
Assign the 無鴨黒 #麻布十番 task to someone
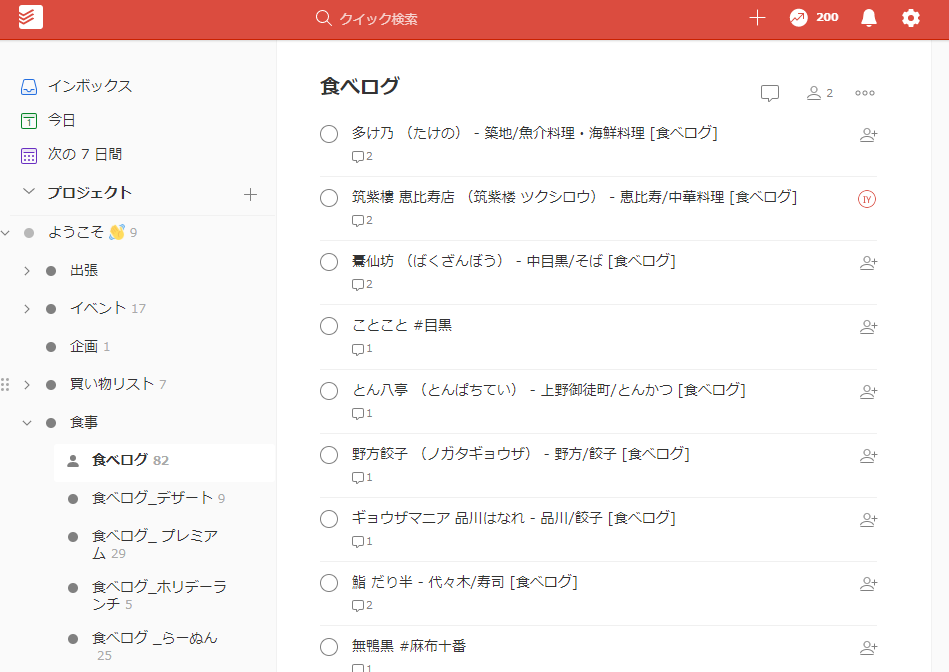tap(868, 648)
